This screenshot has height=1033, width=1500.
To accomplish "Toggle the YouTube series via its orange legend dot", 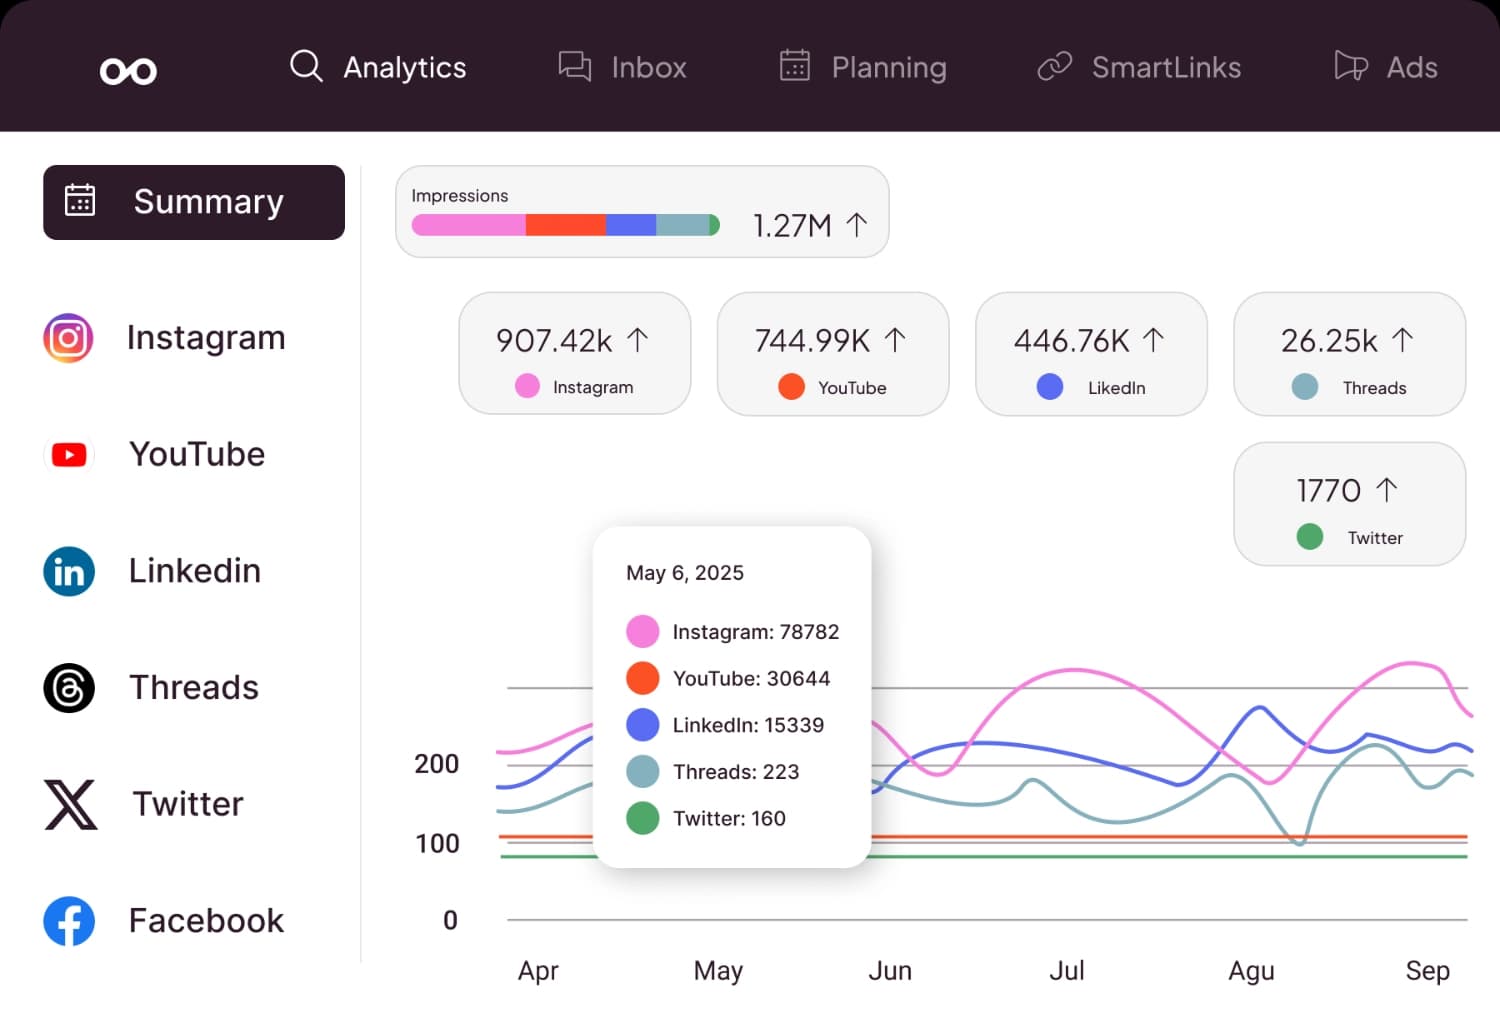I will click(642, 678).
